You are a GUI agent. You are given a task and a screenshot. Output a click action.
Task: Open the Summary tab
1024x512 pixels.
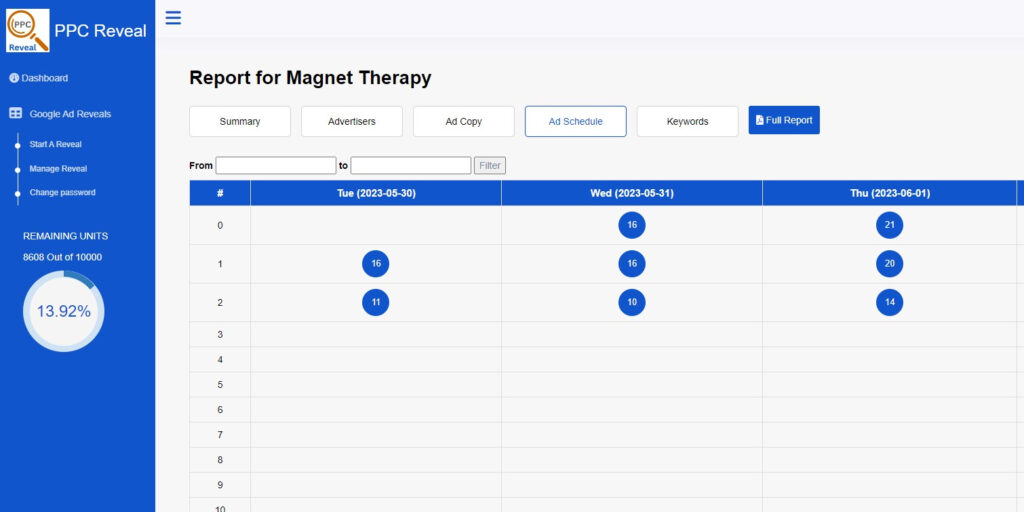click(240, 121)
